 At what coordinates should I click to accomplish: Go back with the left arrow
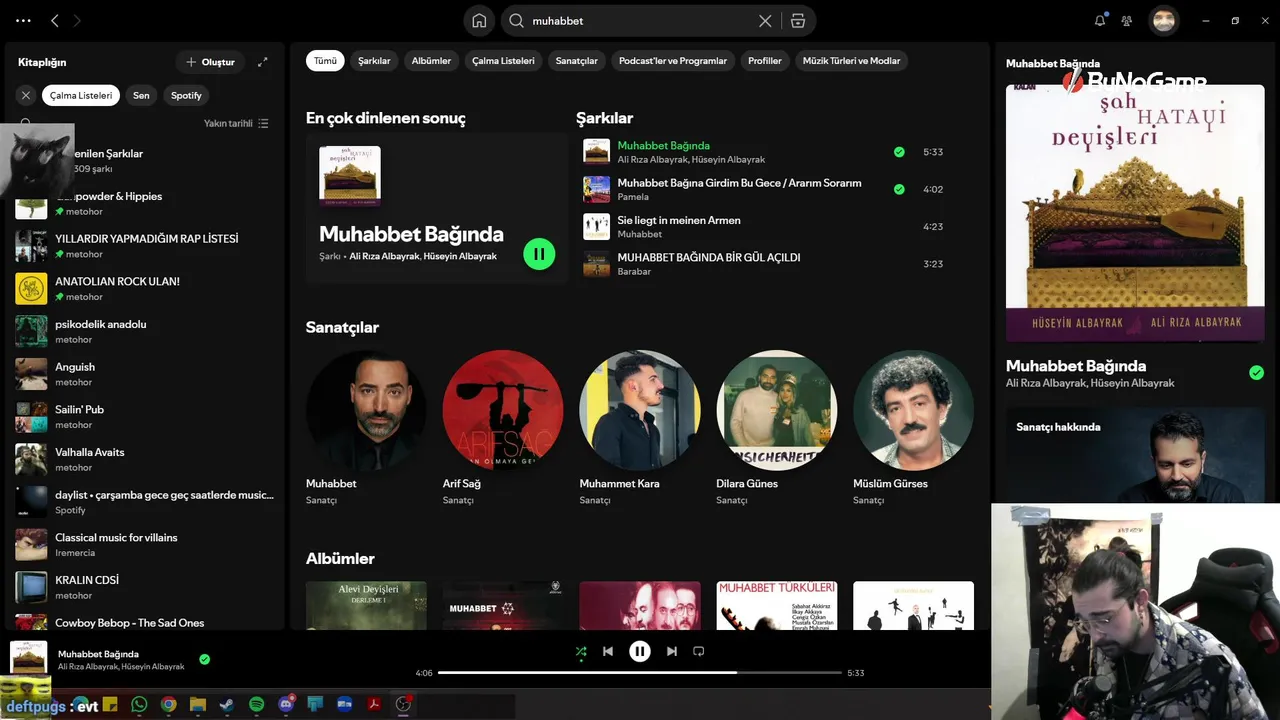[55, 20]
